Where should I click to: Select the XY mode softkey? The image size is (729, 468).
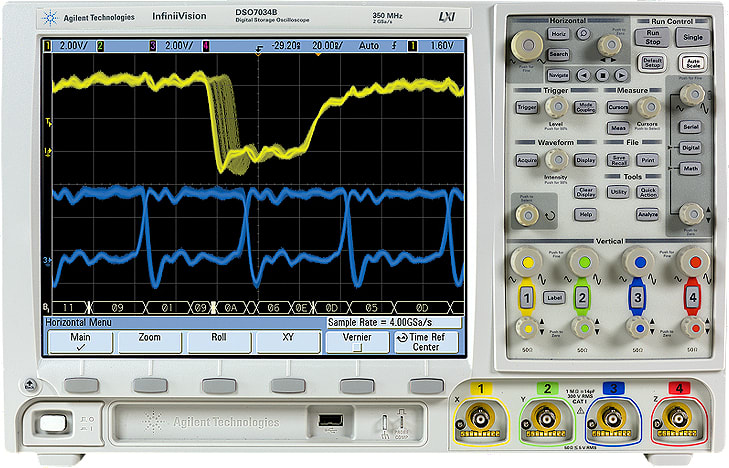(x=288, y=342)
